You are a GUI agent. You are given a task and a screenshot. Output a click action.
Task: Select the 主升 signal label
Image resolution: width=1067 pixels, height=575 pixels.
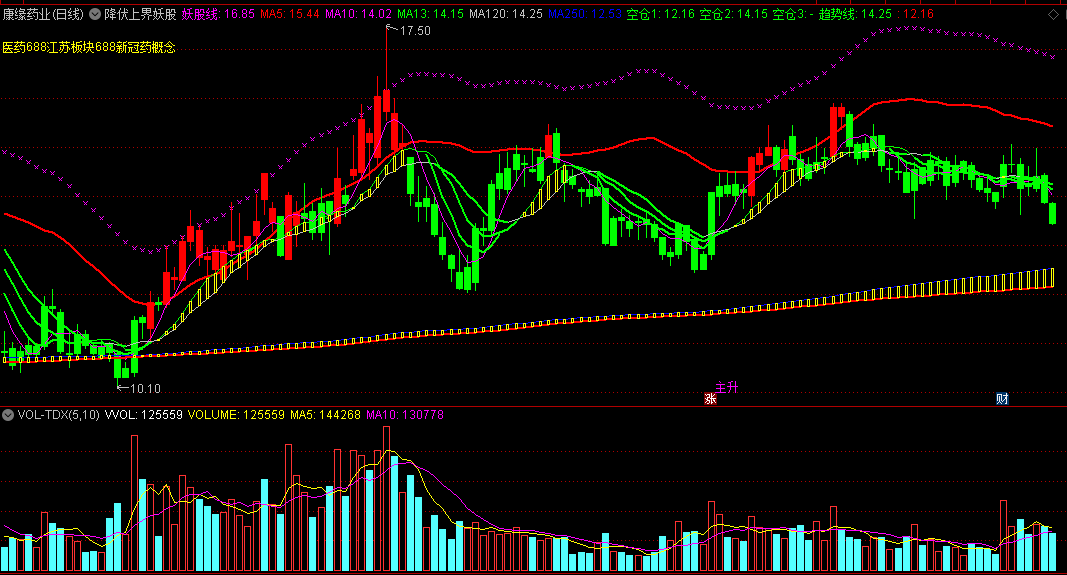tap(727, 387)
